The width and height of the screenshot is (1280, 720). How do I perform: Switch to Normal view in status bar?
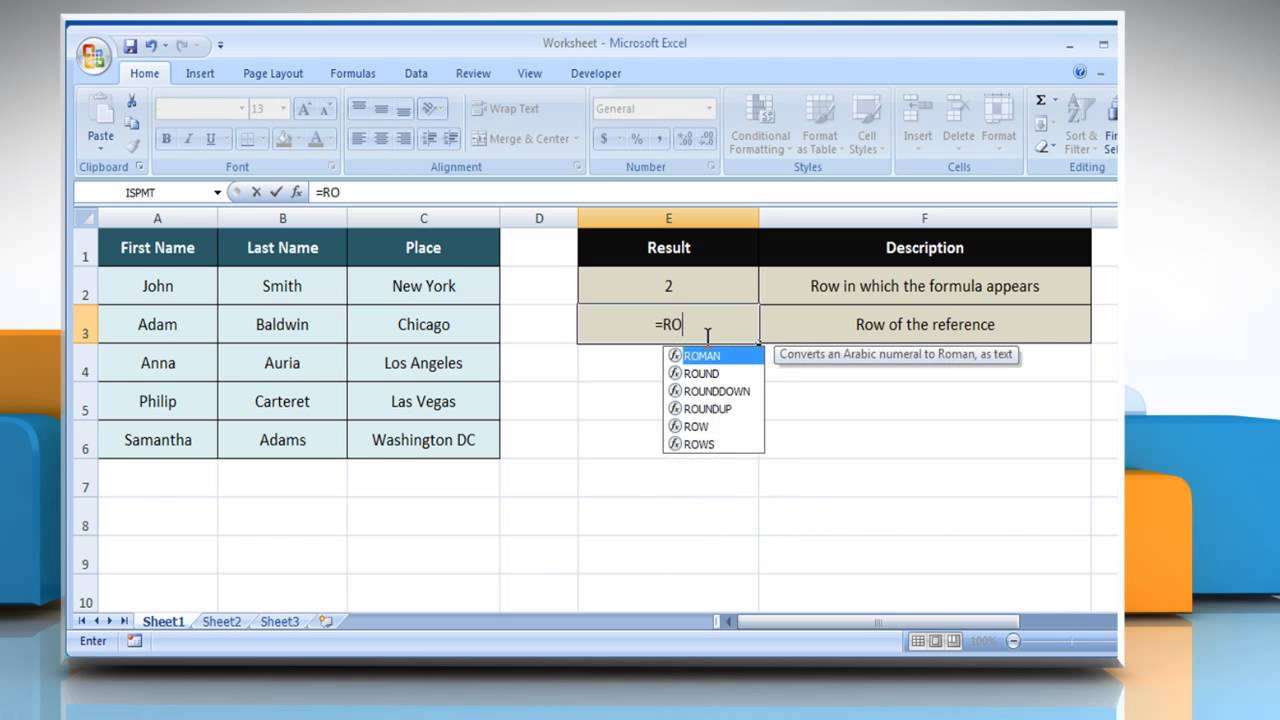coord(918,641)
